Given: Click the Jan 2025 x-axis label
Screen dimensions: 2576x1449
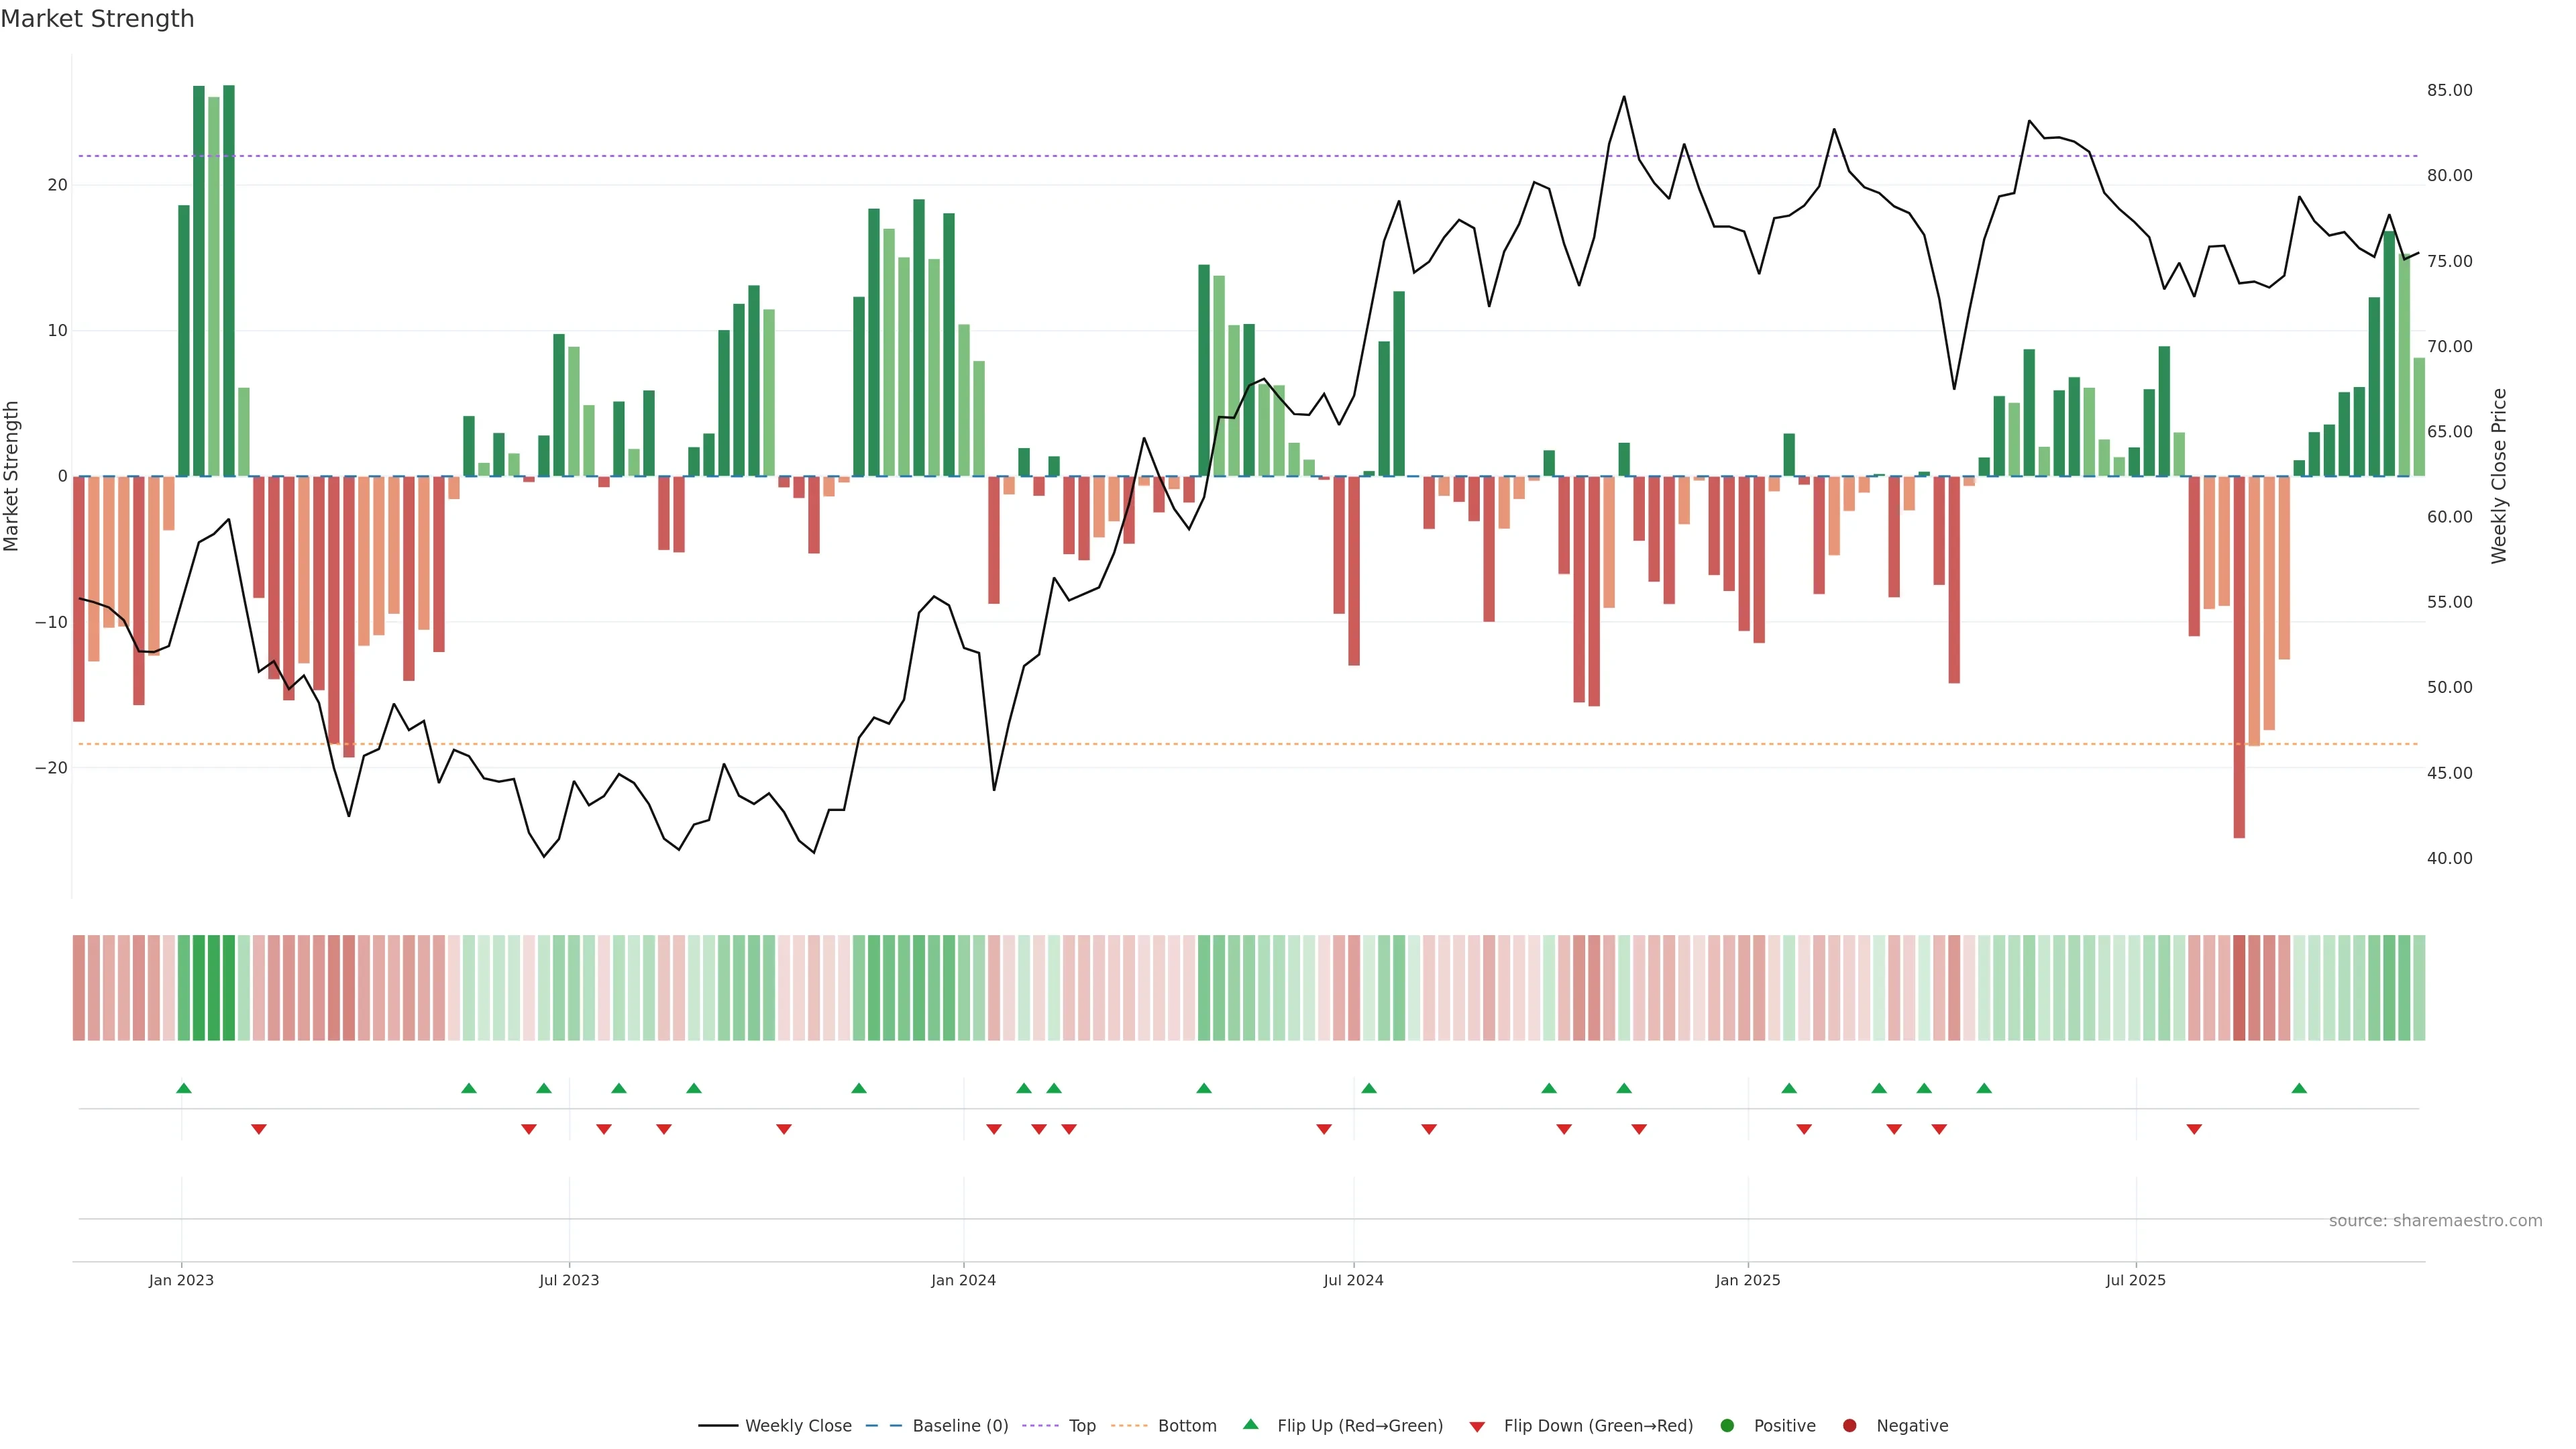Looking at the screenshot, I should click(1747, 1280).
